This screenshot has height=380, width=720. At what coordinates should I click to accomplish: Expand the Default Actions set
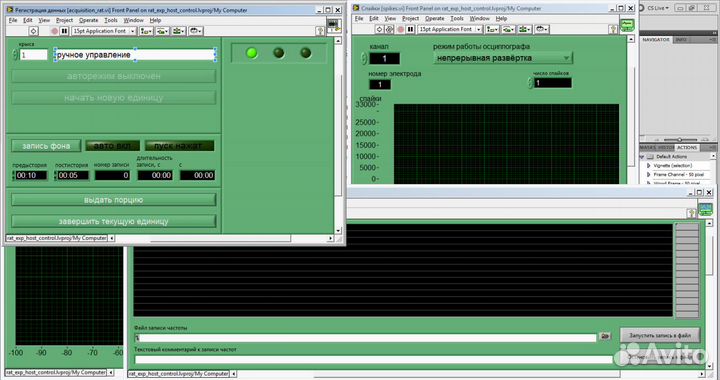pos(641,157)
